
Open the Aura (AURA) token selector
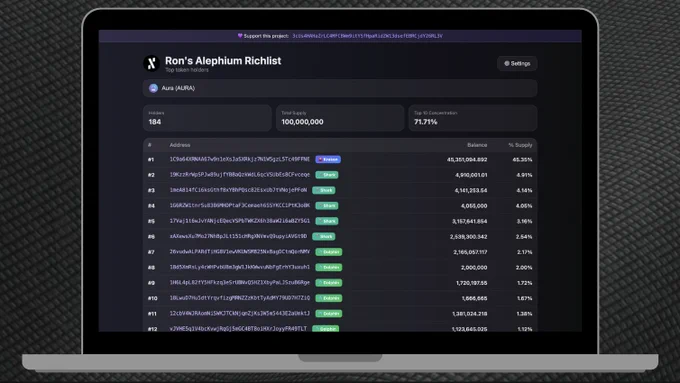[x=340, y=88]
